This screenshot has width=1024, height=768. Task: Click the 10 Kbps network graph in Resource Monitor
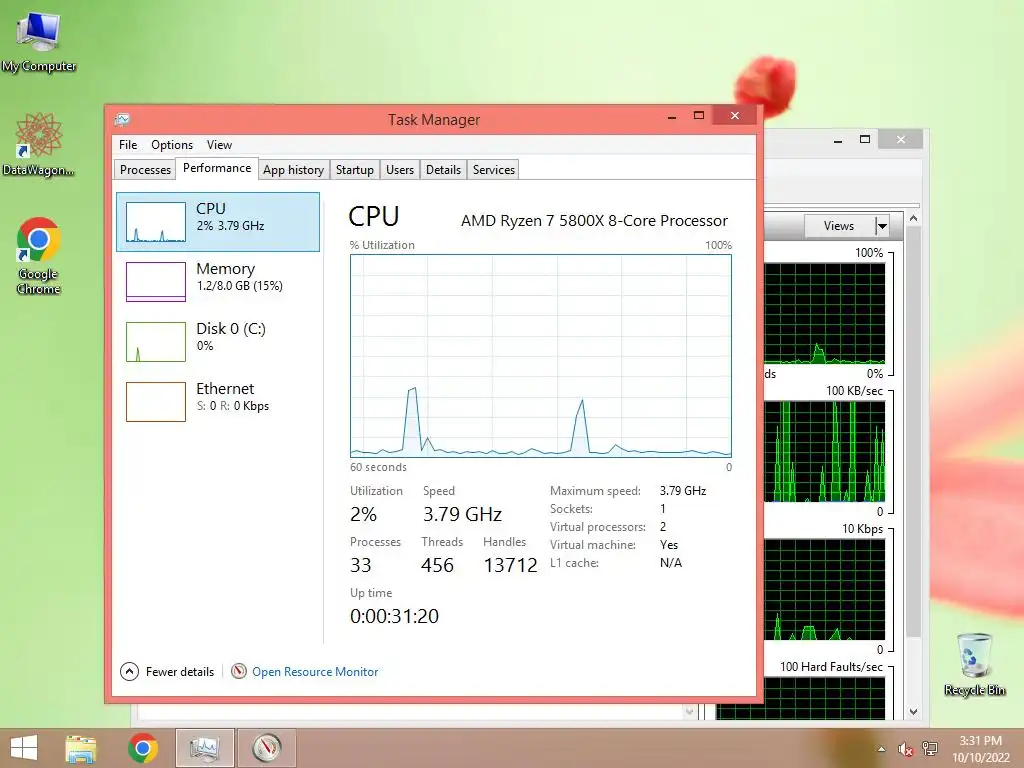824,589
